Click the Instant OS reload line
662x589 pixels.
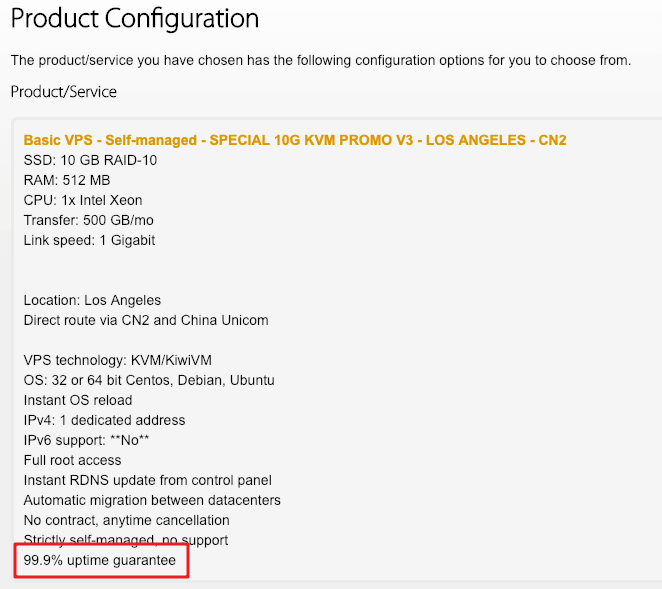pos(78,400)
